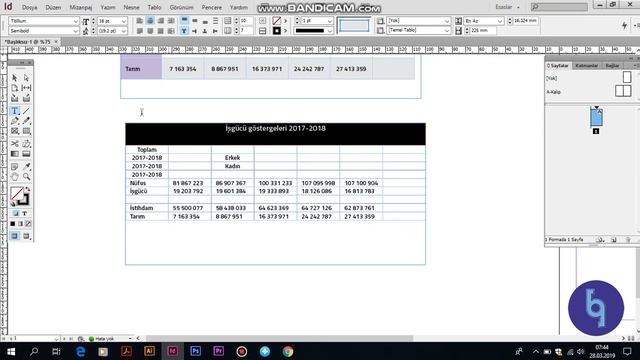
Task: Select the Page tool
Action: 15,88
